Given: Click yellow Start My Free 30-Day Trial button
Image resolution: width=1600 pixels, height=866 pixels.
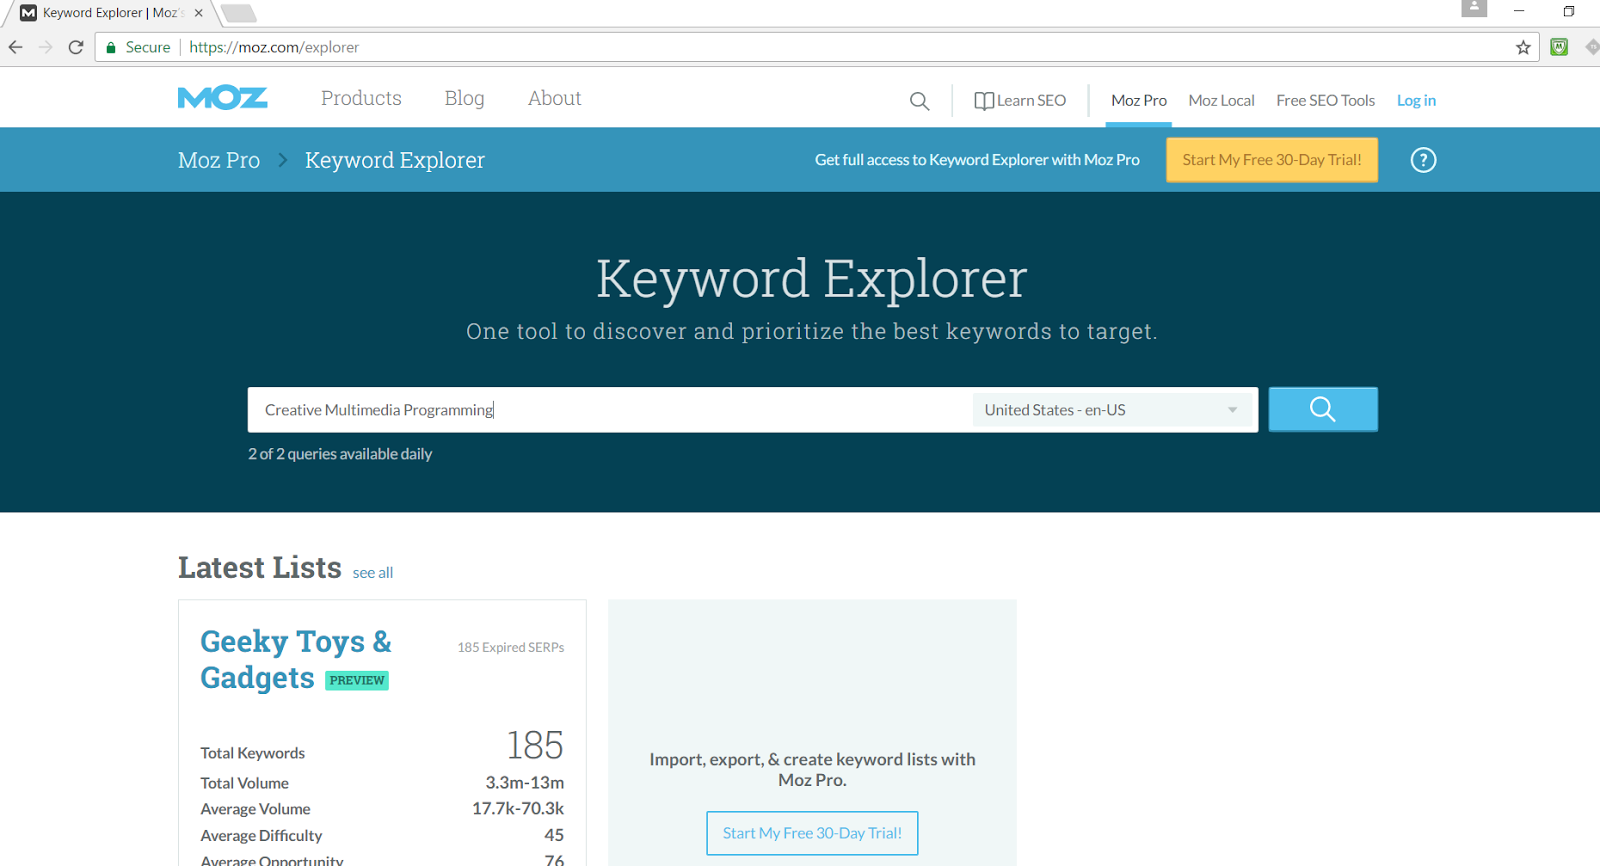Looking at the screenshot, I should [1272, 160].
